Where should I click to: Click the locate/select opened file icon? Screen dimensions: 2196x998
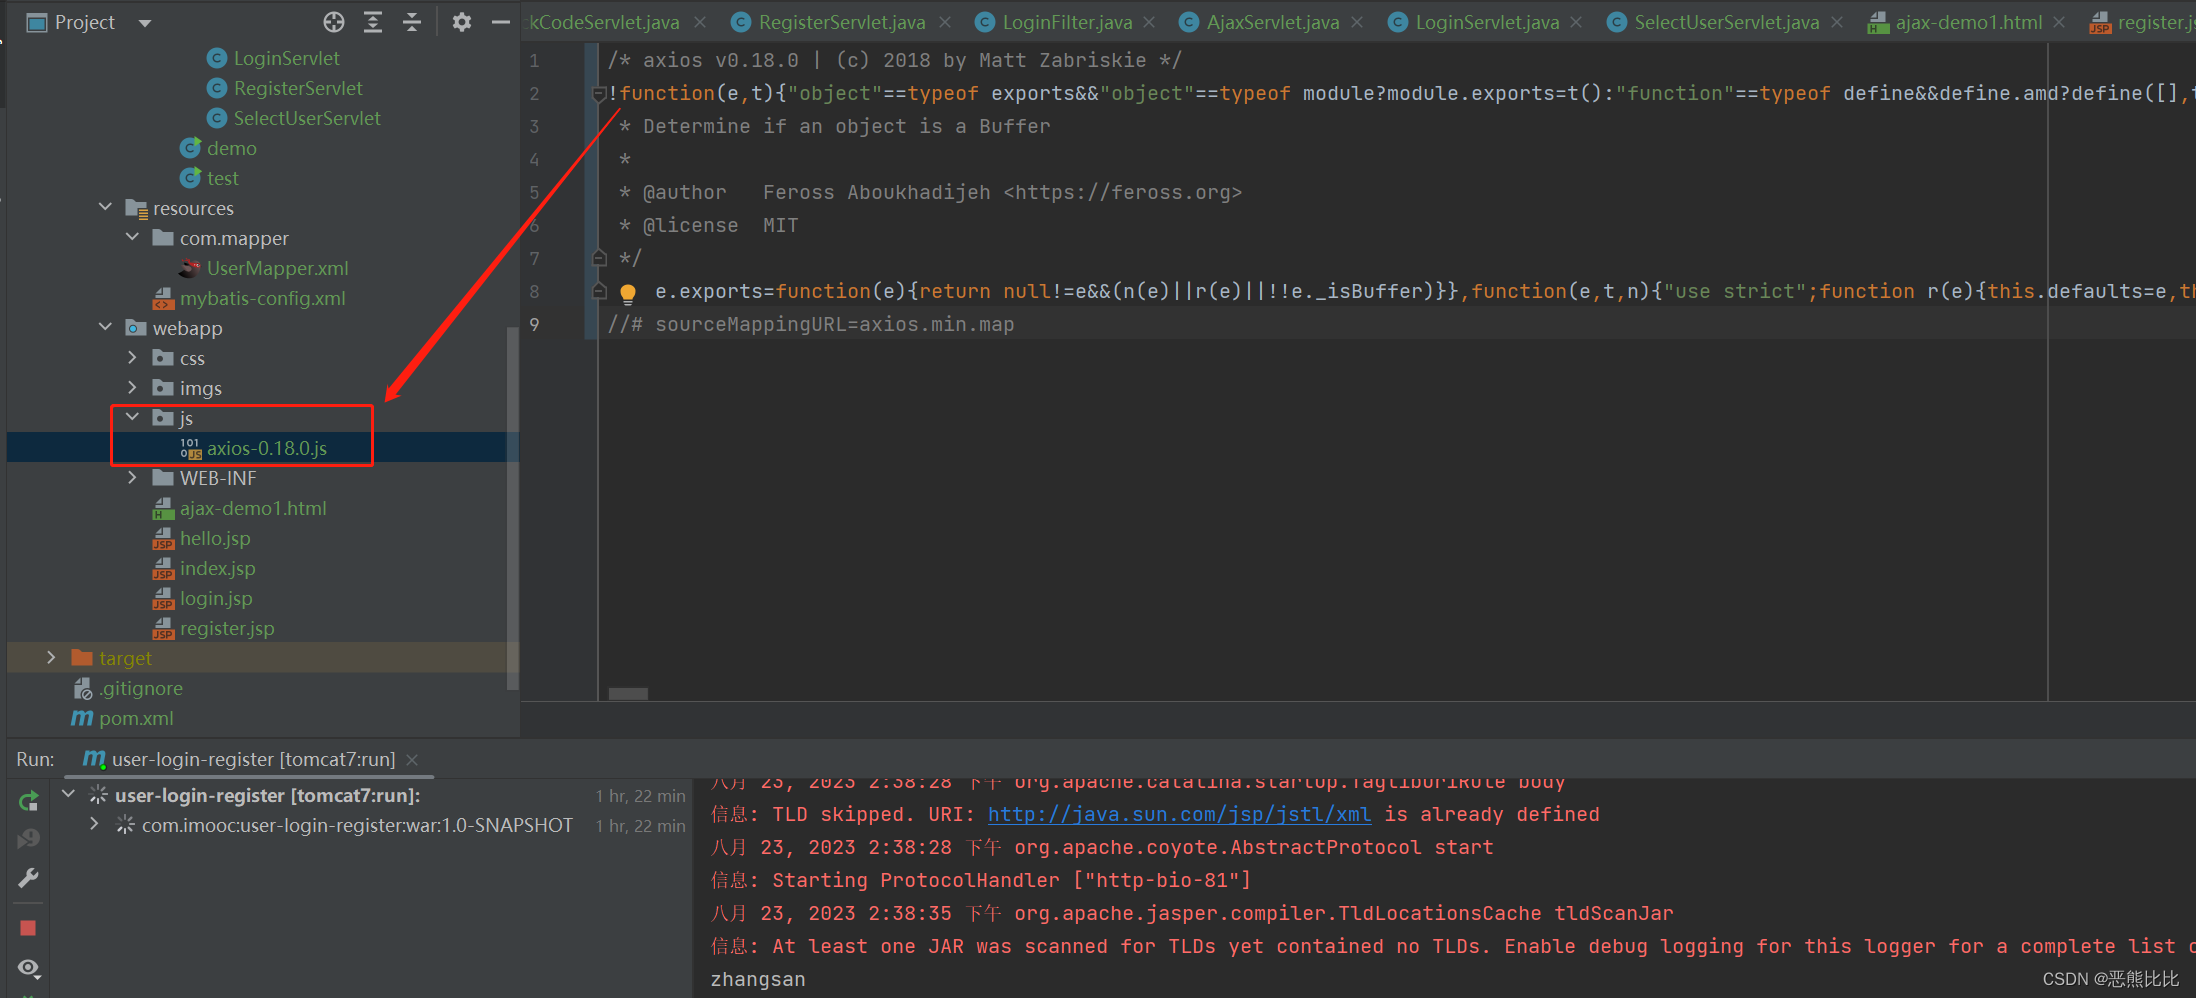334,22
